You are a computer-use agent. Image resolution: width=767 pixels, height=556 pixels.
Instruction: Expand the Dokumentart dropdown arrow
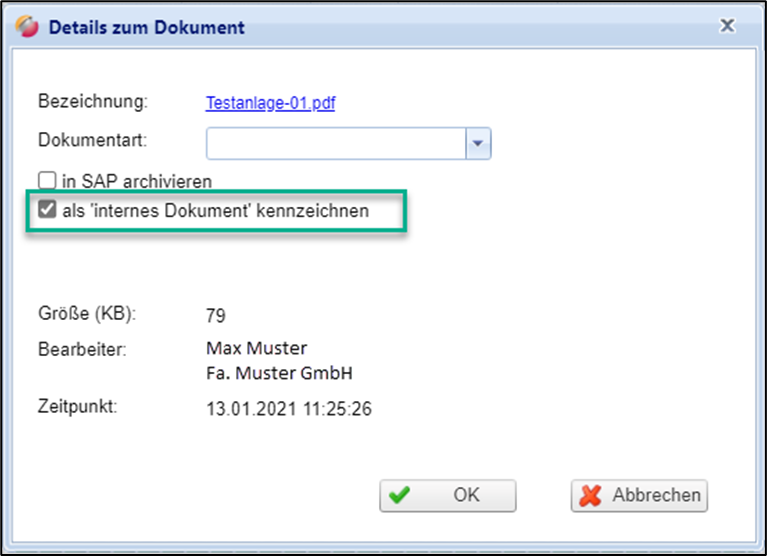[478, 144]
